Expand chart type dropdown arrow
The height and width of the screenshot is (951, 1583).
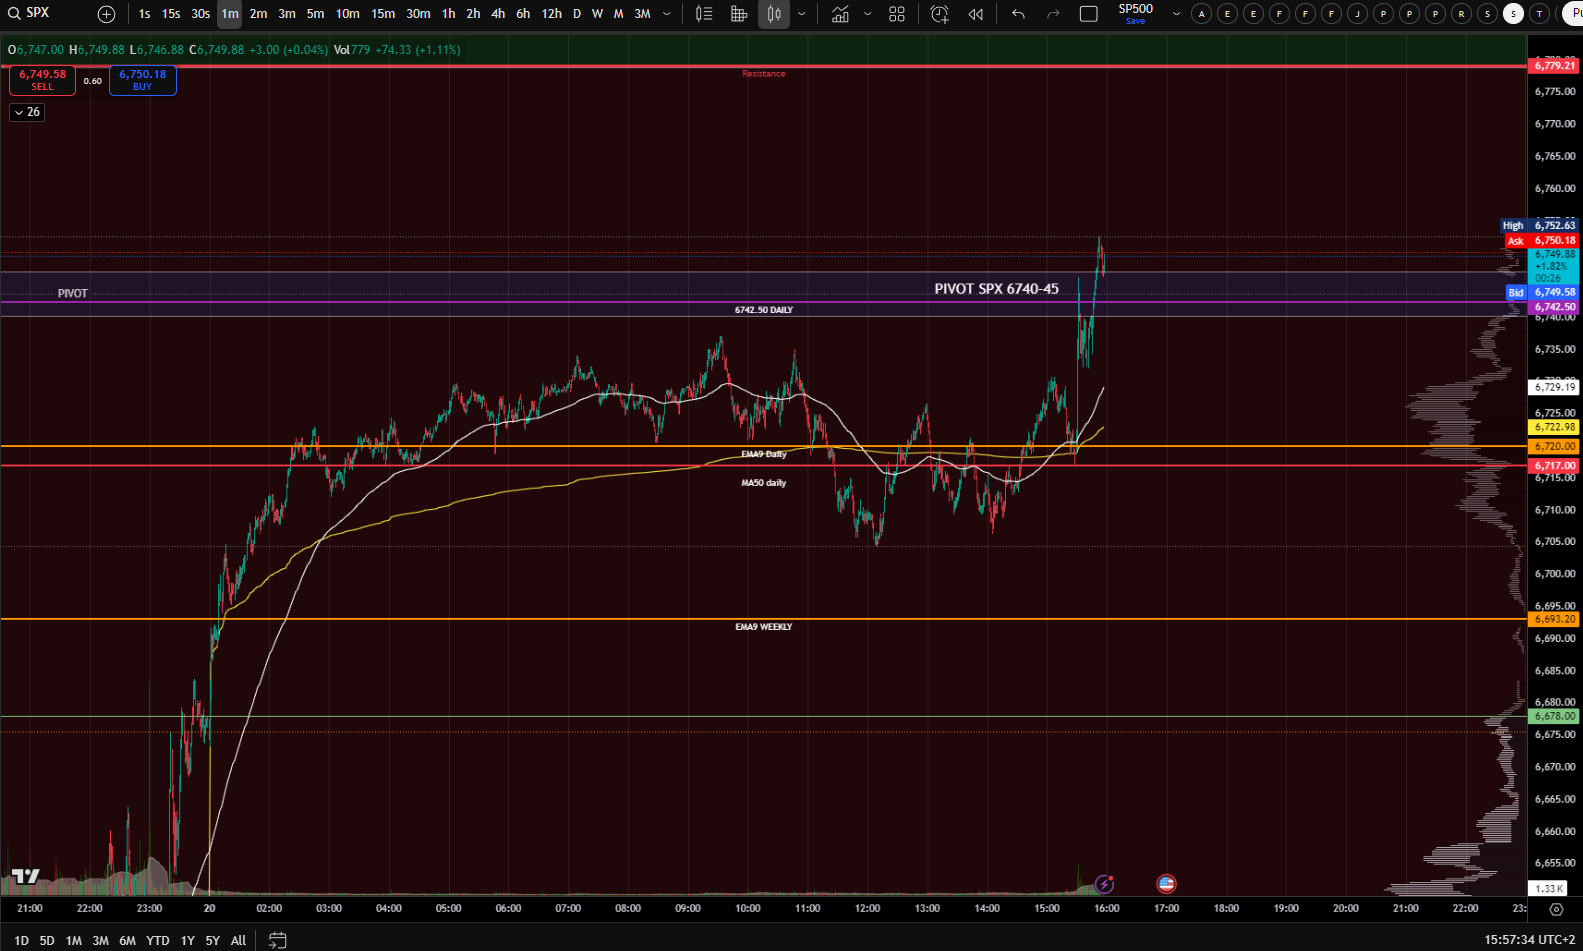[801, 14]
